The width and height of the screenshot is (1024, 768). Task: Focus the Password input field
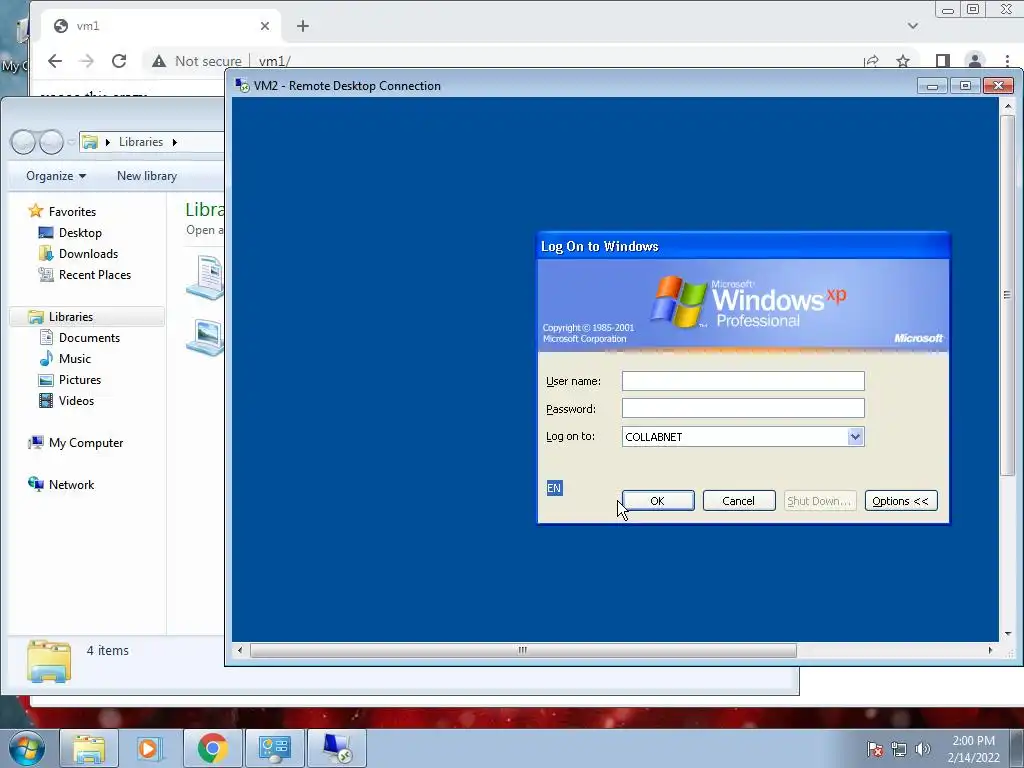[743, 408]
